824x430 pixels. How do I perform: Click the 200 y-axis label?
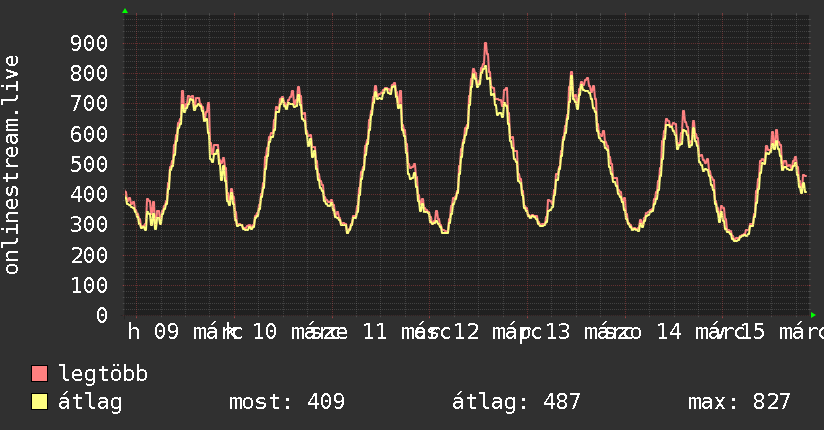[x=89, y=255]
